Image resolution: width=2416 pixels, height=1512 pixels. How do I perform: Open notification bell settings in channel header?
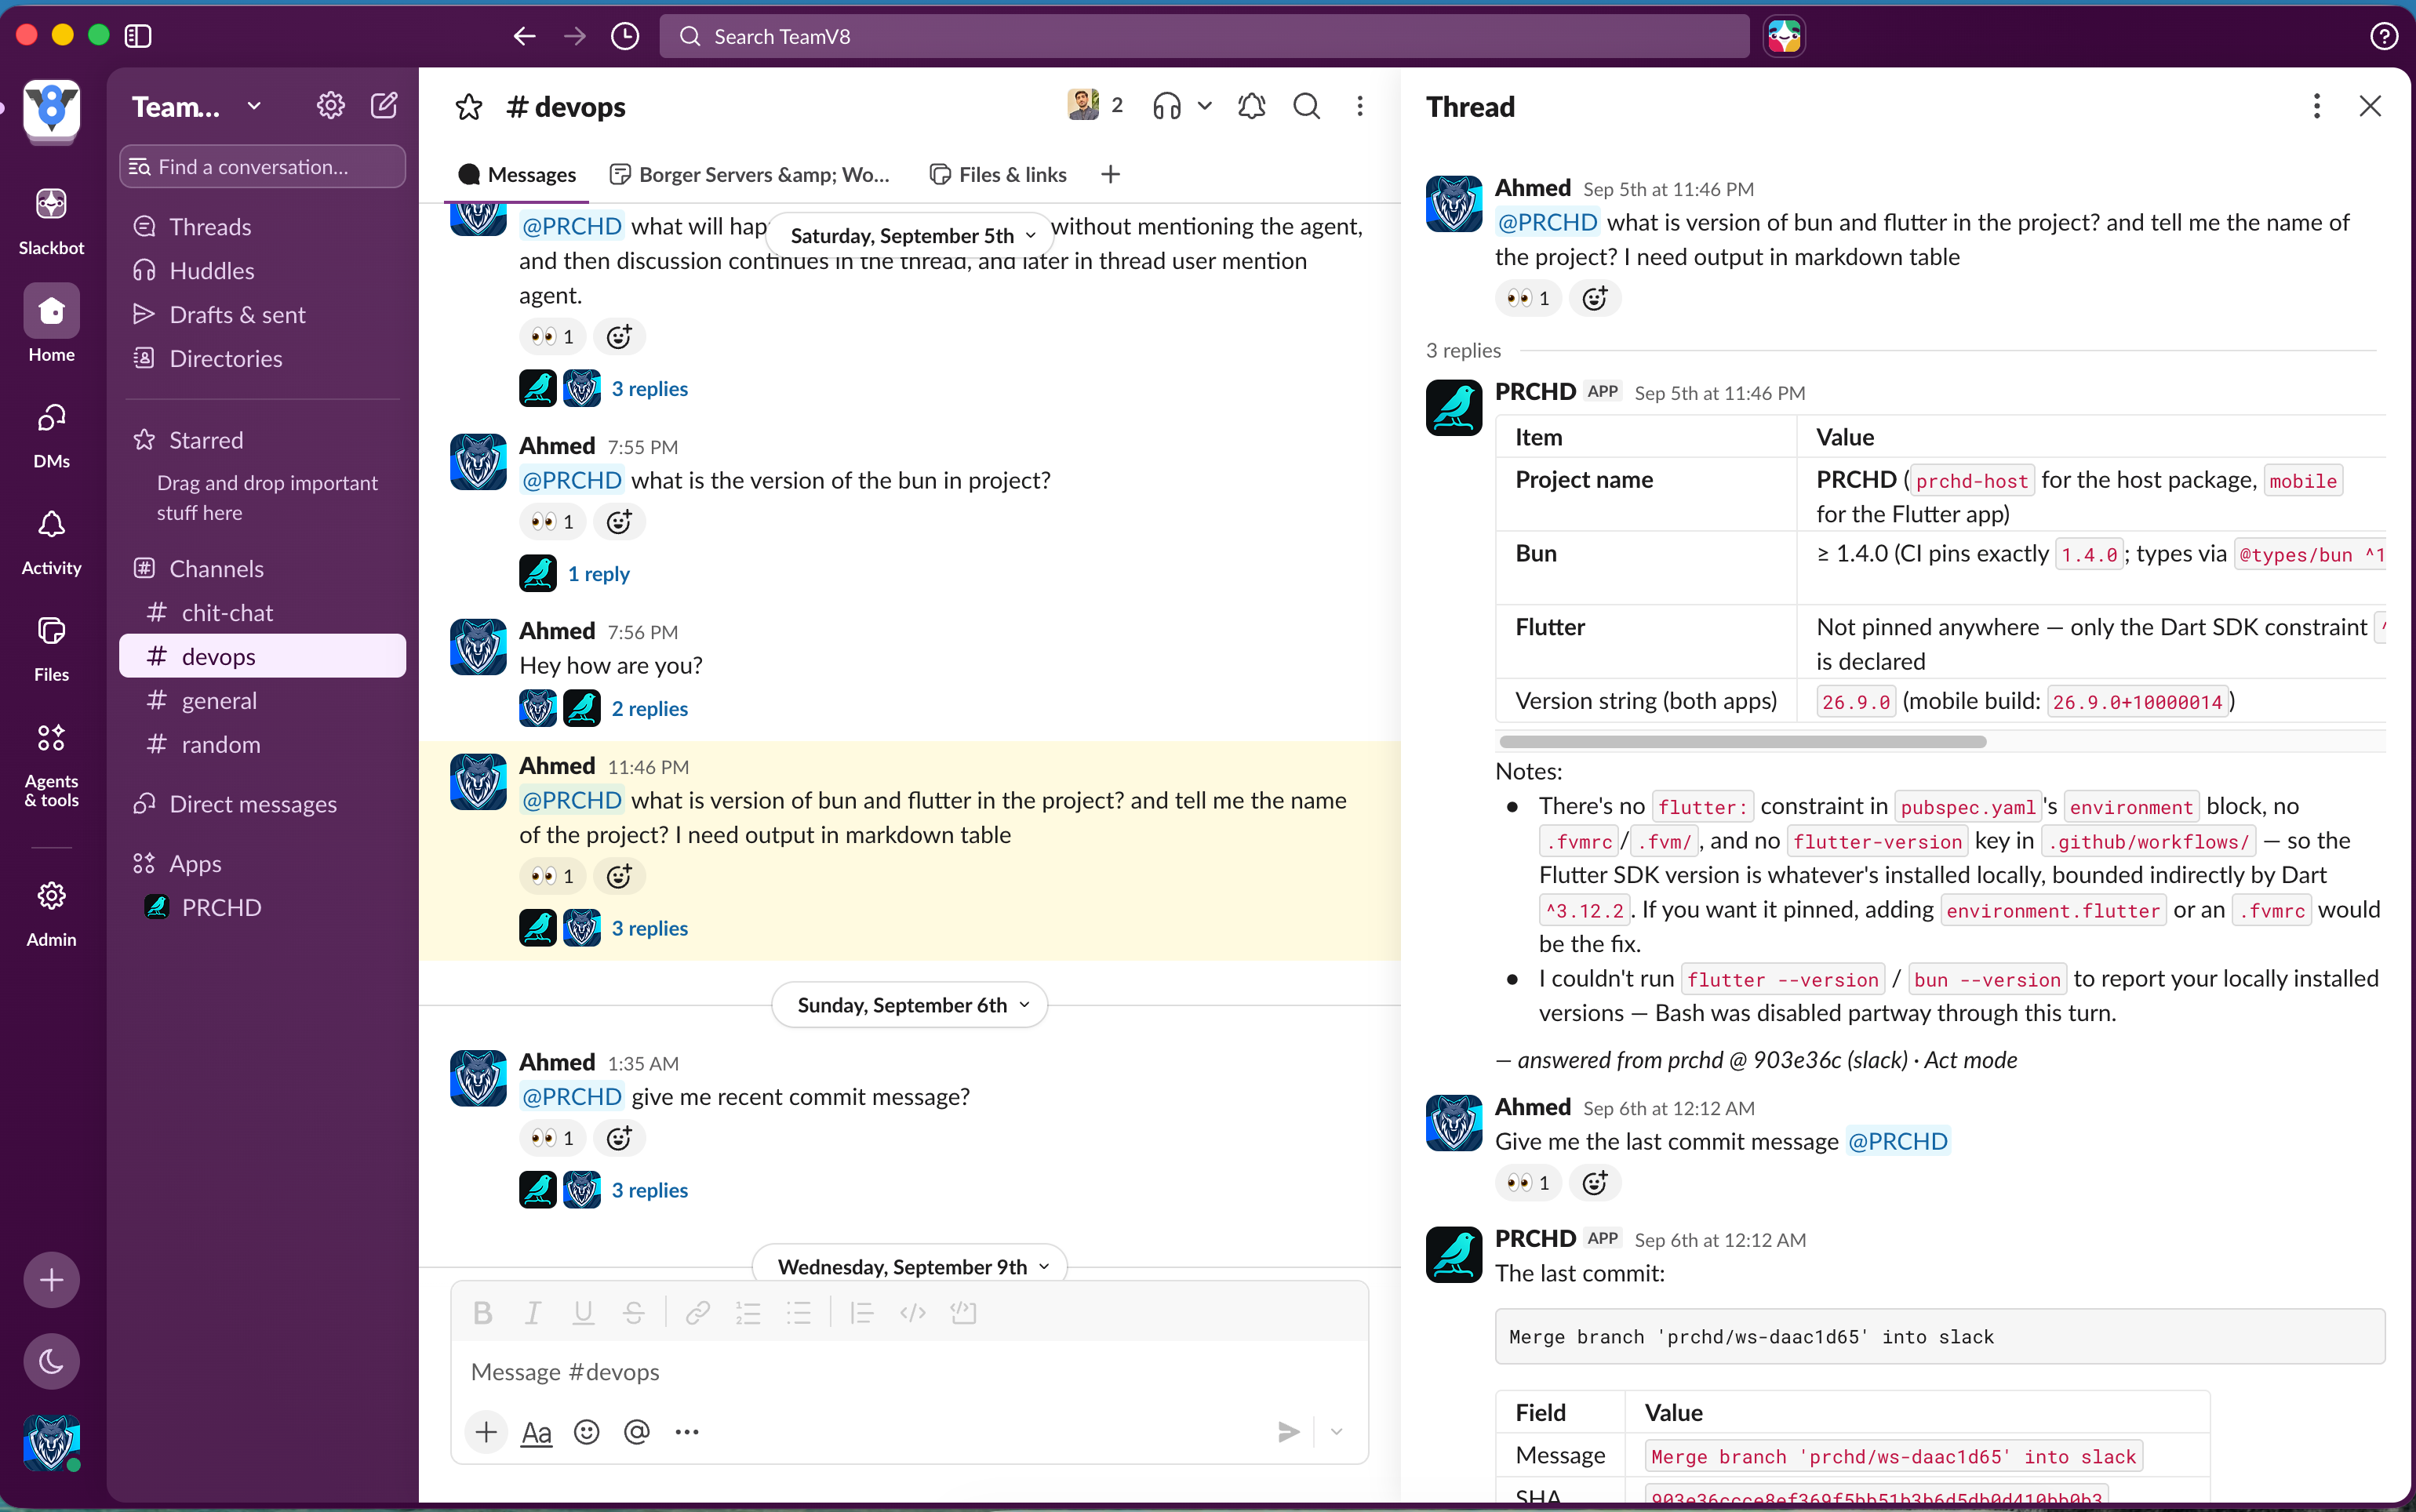pos(1251,106)
